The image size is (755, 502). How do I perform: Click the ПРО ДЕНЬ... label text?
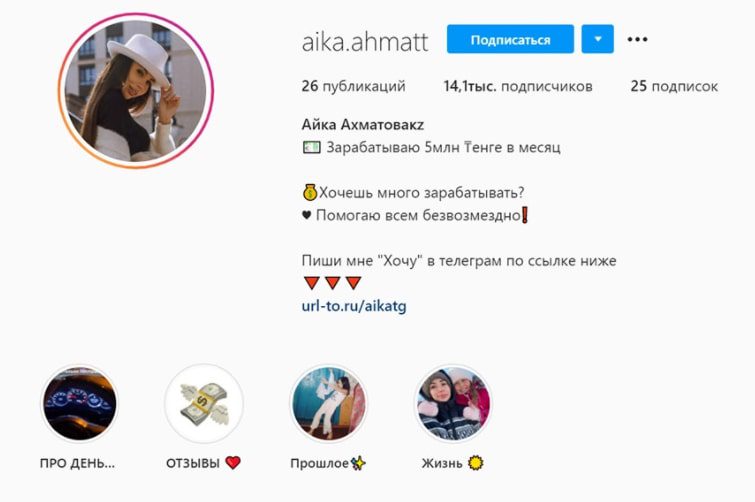point(78,463)
